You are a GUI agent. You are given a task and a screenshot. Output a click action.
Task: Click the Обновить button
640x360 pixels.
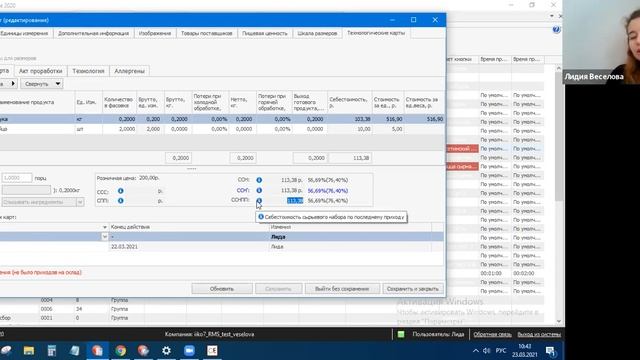click(222, 289)
